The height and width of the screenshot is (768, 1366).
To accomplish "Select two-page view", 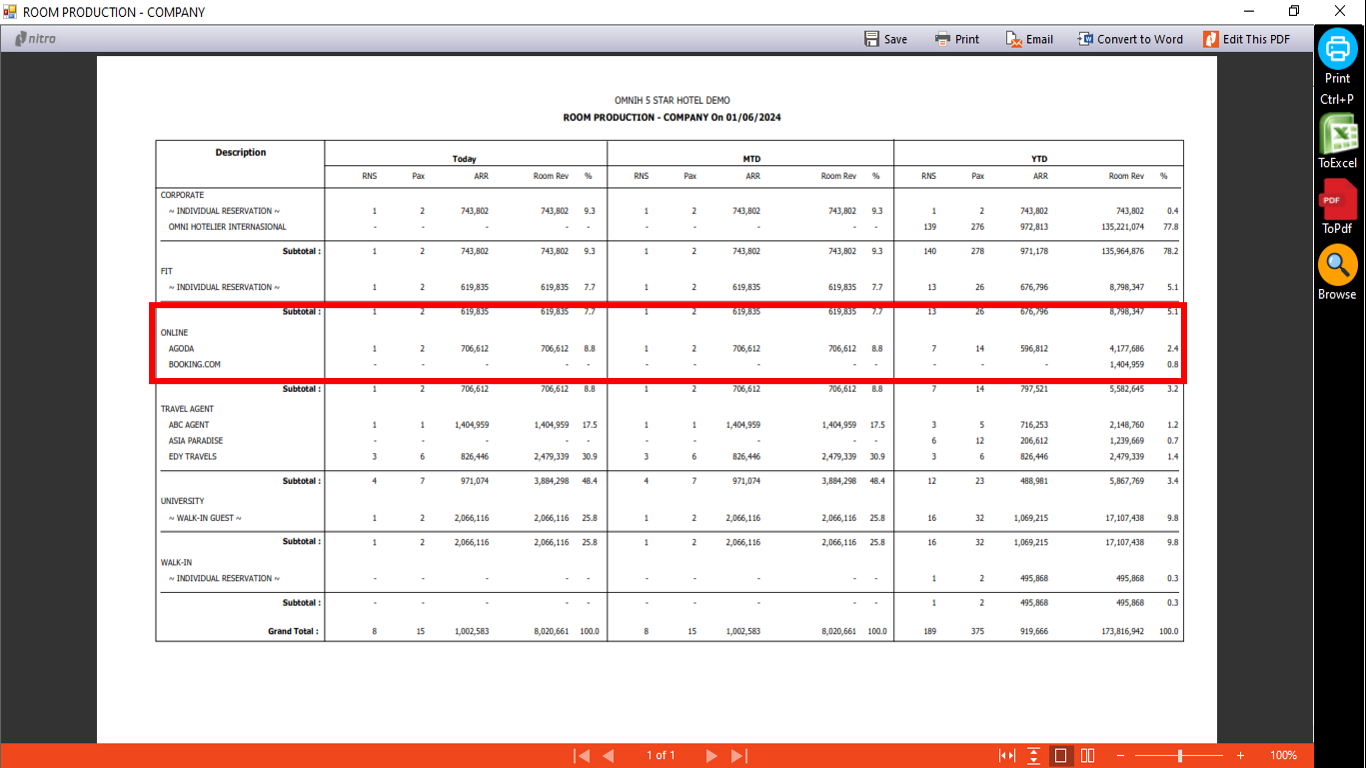I will 1088,755.
